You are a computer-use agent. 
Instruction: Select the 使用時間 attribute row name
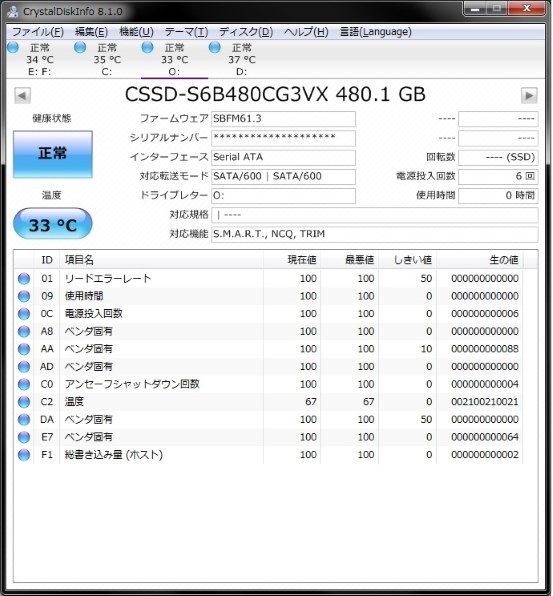84,296
